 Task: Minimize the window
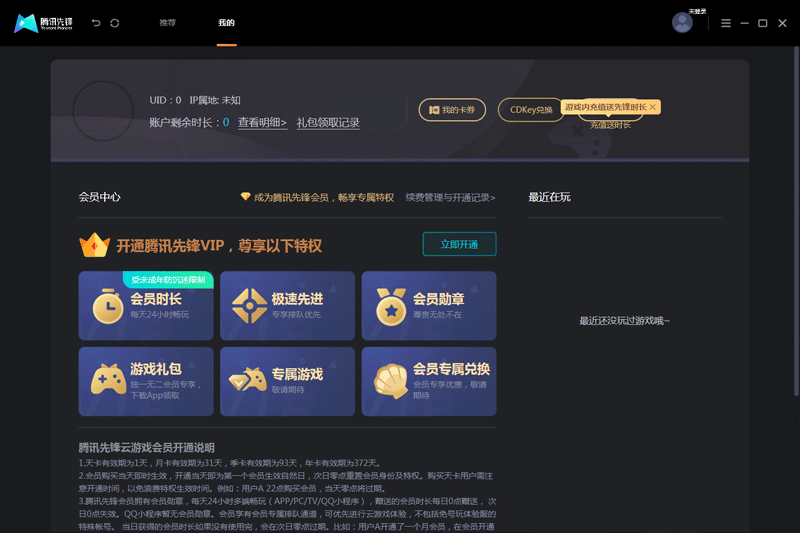click(x=744, y=23)
